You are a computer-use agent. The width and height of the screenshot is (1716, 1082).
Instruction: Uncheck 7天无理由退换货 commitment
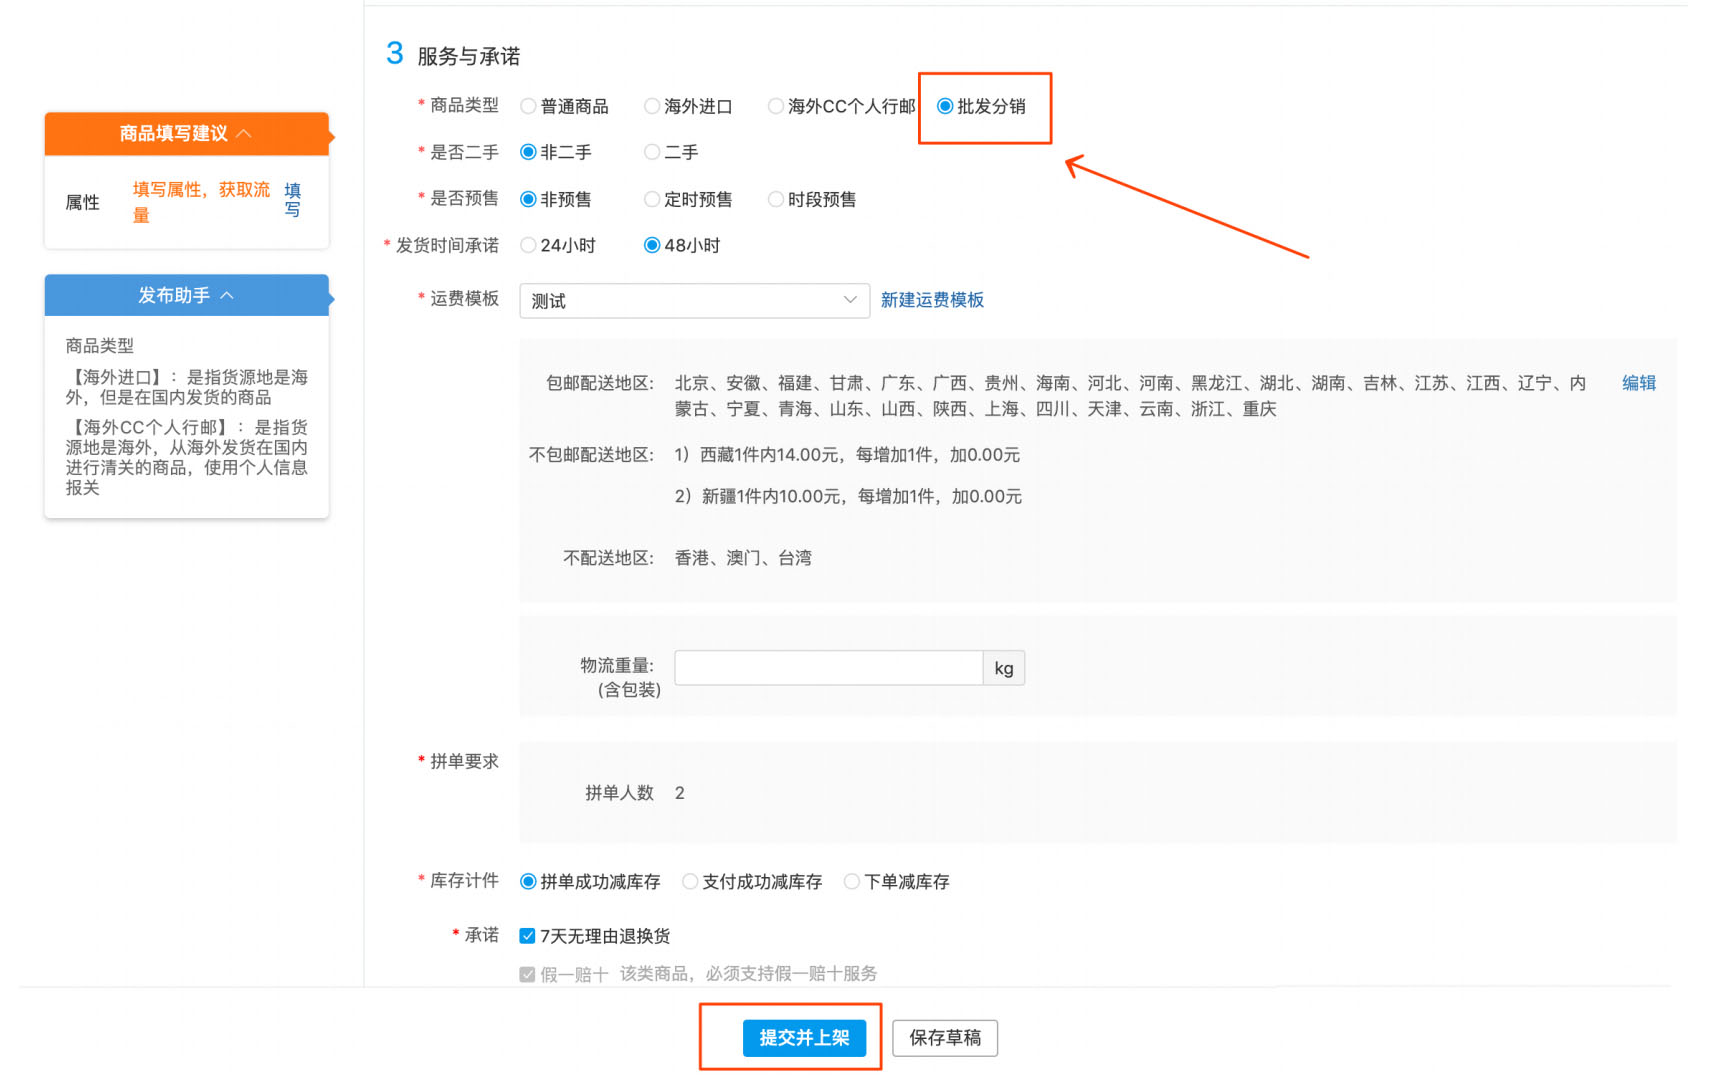click(x=527, y=935)
